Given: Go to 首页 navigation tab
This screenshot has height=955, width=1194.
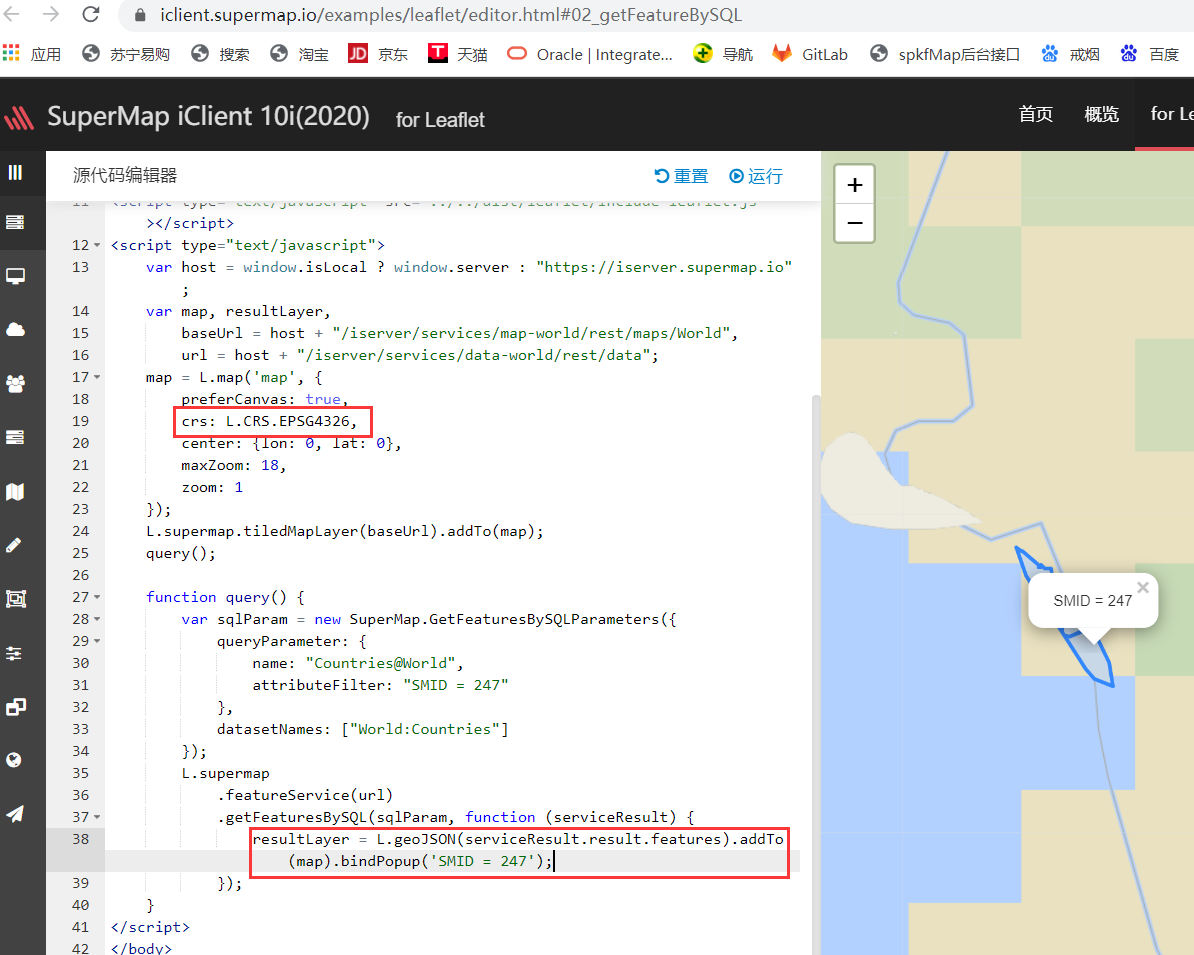Looking at the screenshot, I should pyautogui.click(x=1036, y=114).
